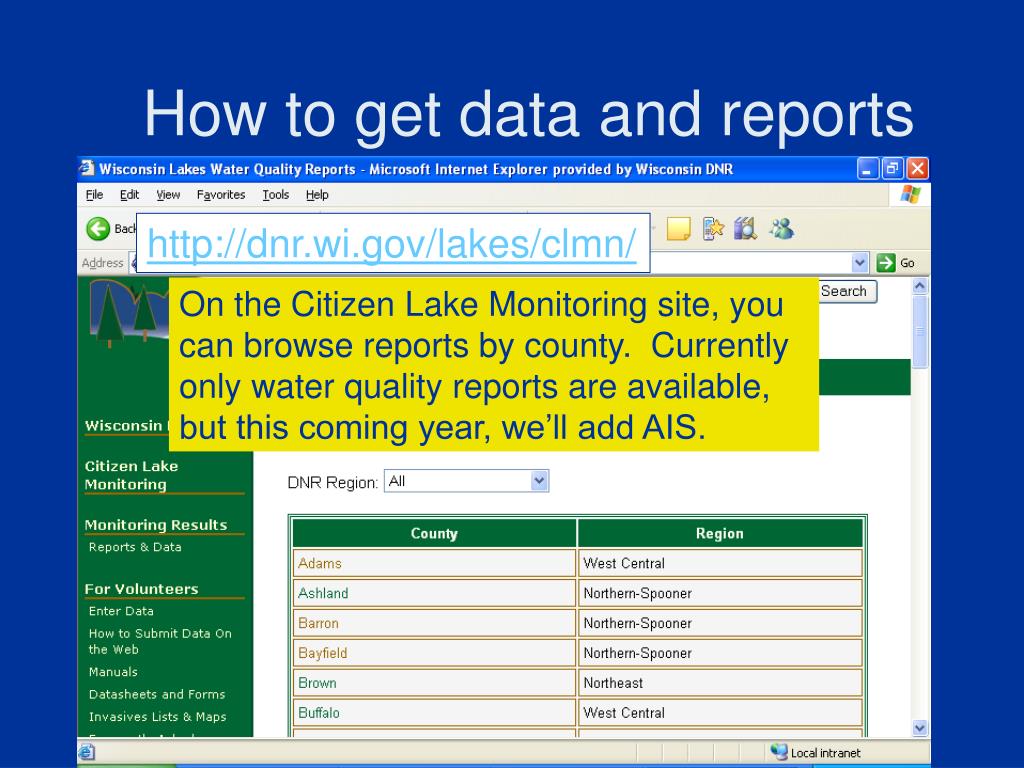Click the scrollbar down arrow
The height and width of the screenshot is (768, 1024).
pos(920,728)
